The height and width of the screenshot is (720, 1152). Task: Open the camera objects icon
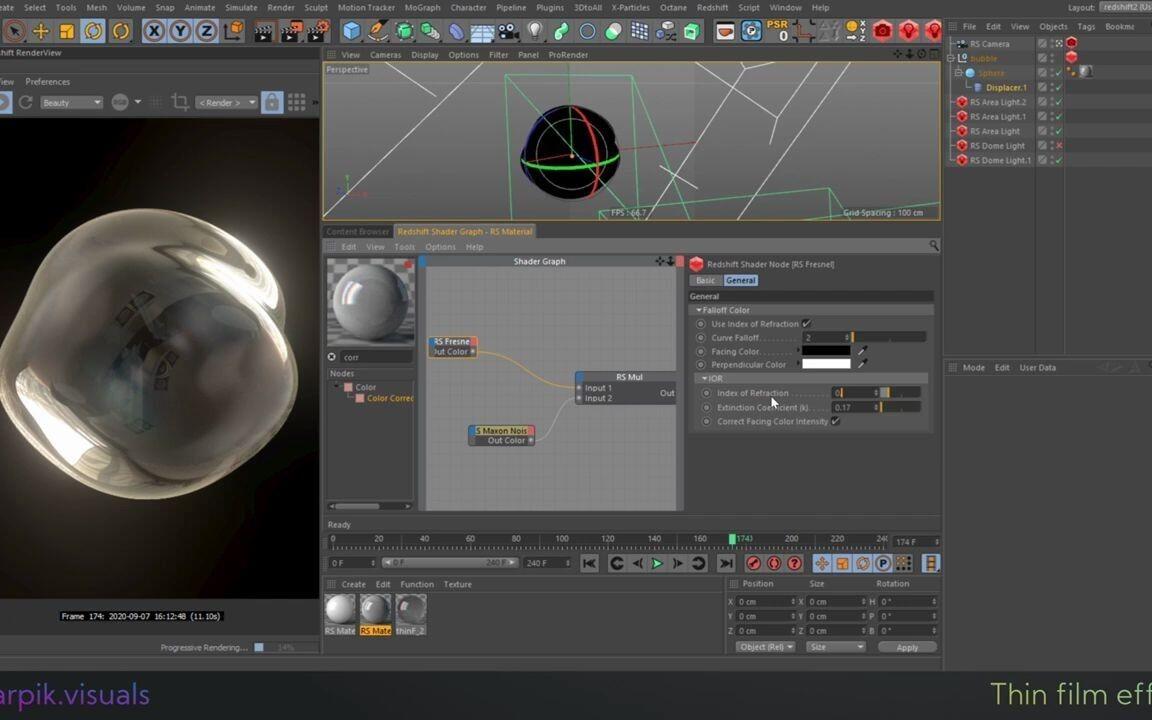click(x=508, y=32)
